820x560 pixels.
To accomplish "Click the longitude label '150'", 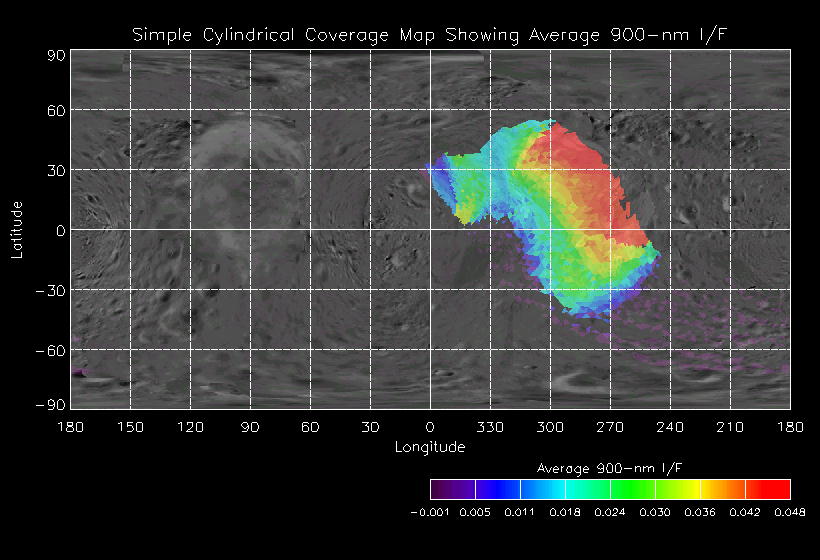I will point(130,427).
